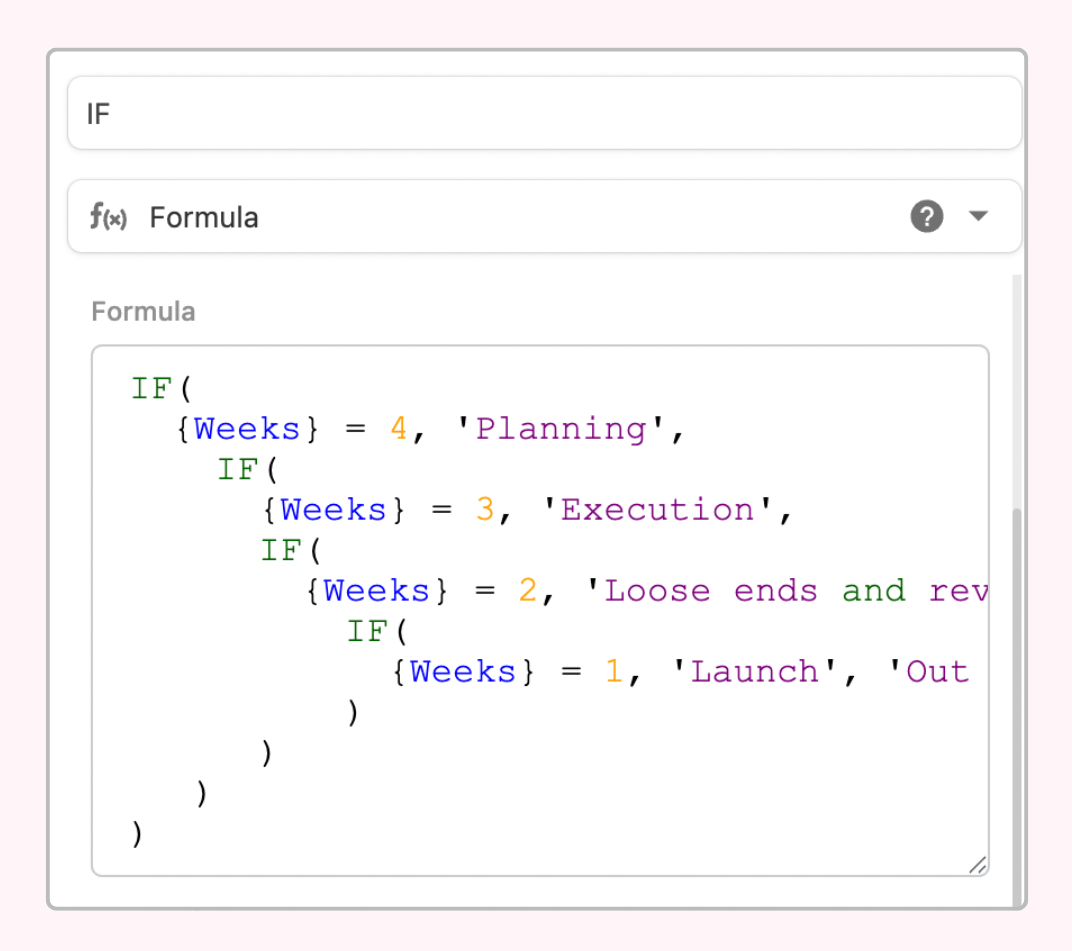Image resolution: width=1072 pixels, height=951 pixels.
Task: Click the orange number 2 in the formula
Action: 528,591
